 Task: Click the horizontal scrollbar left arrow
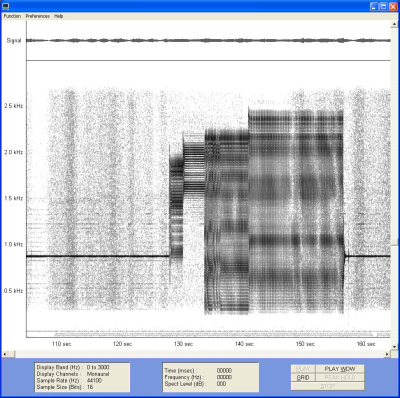tap(5, 354)
